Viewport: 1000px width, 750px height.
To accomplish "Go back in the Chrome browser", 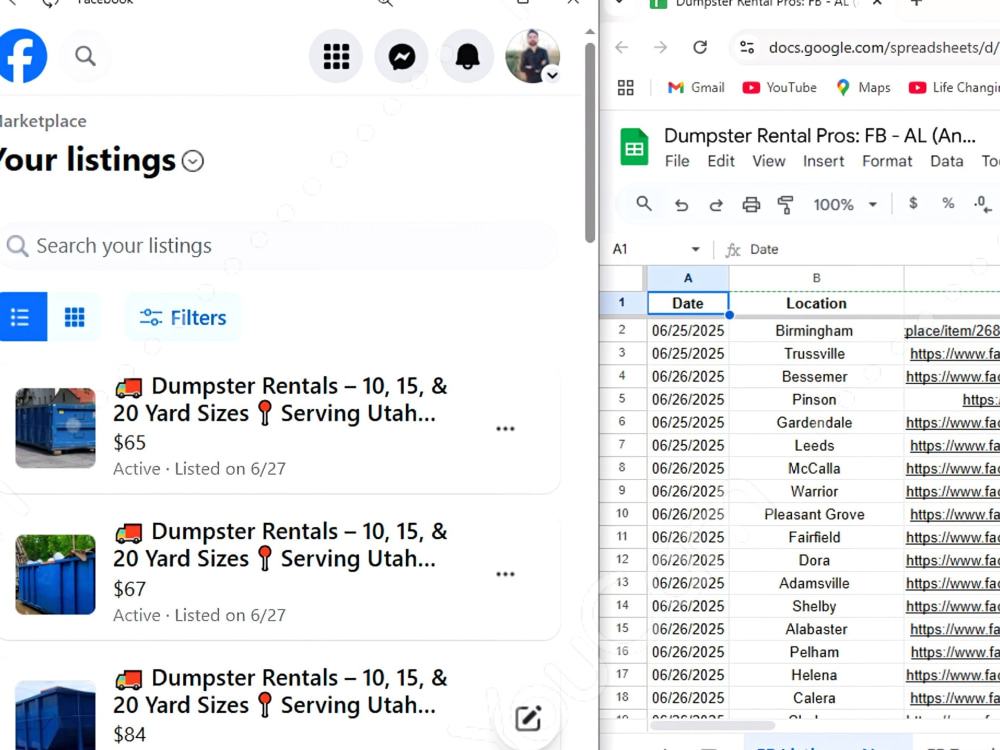I will pyautogui.click(x=622, y=47).
